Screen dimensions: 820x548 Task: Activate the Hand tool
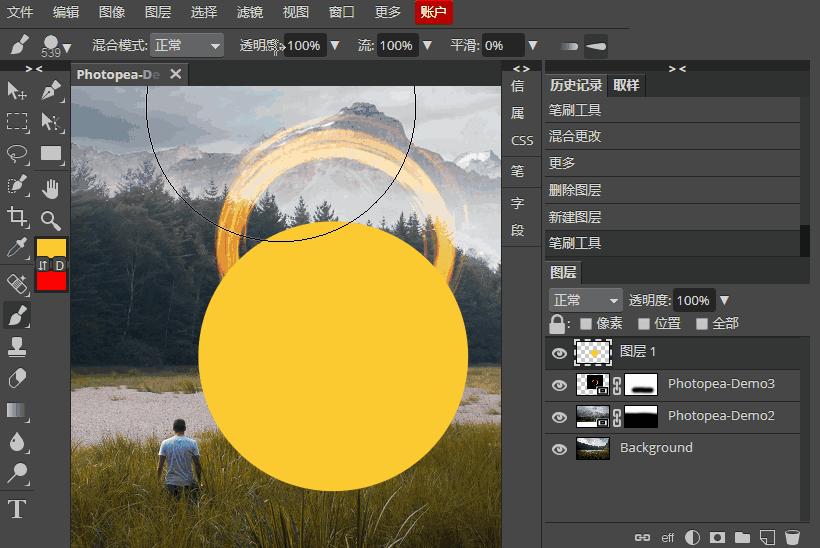(51, 187)
